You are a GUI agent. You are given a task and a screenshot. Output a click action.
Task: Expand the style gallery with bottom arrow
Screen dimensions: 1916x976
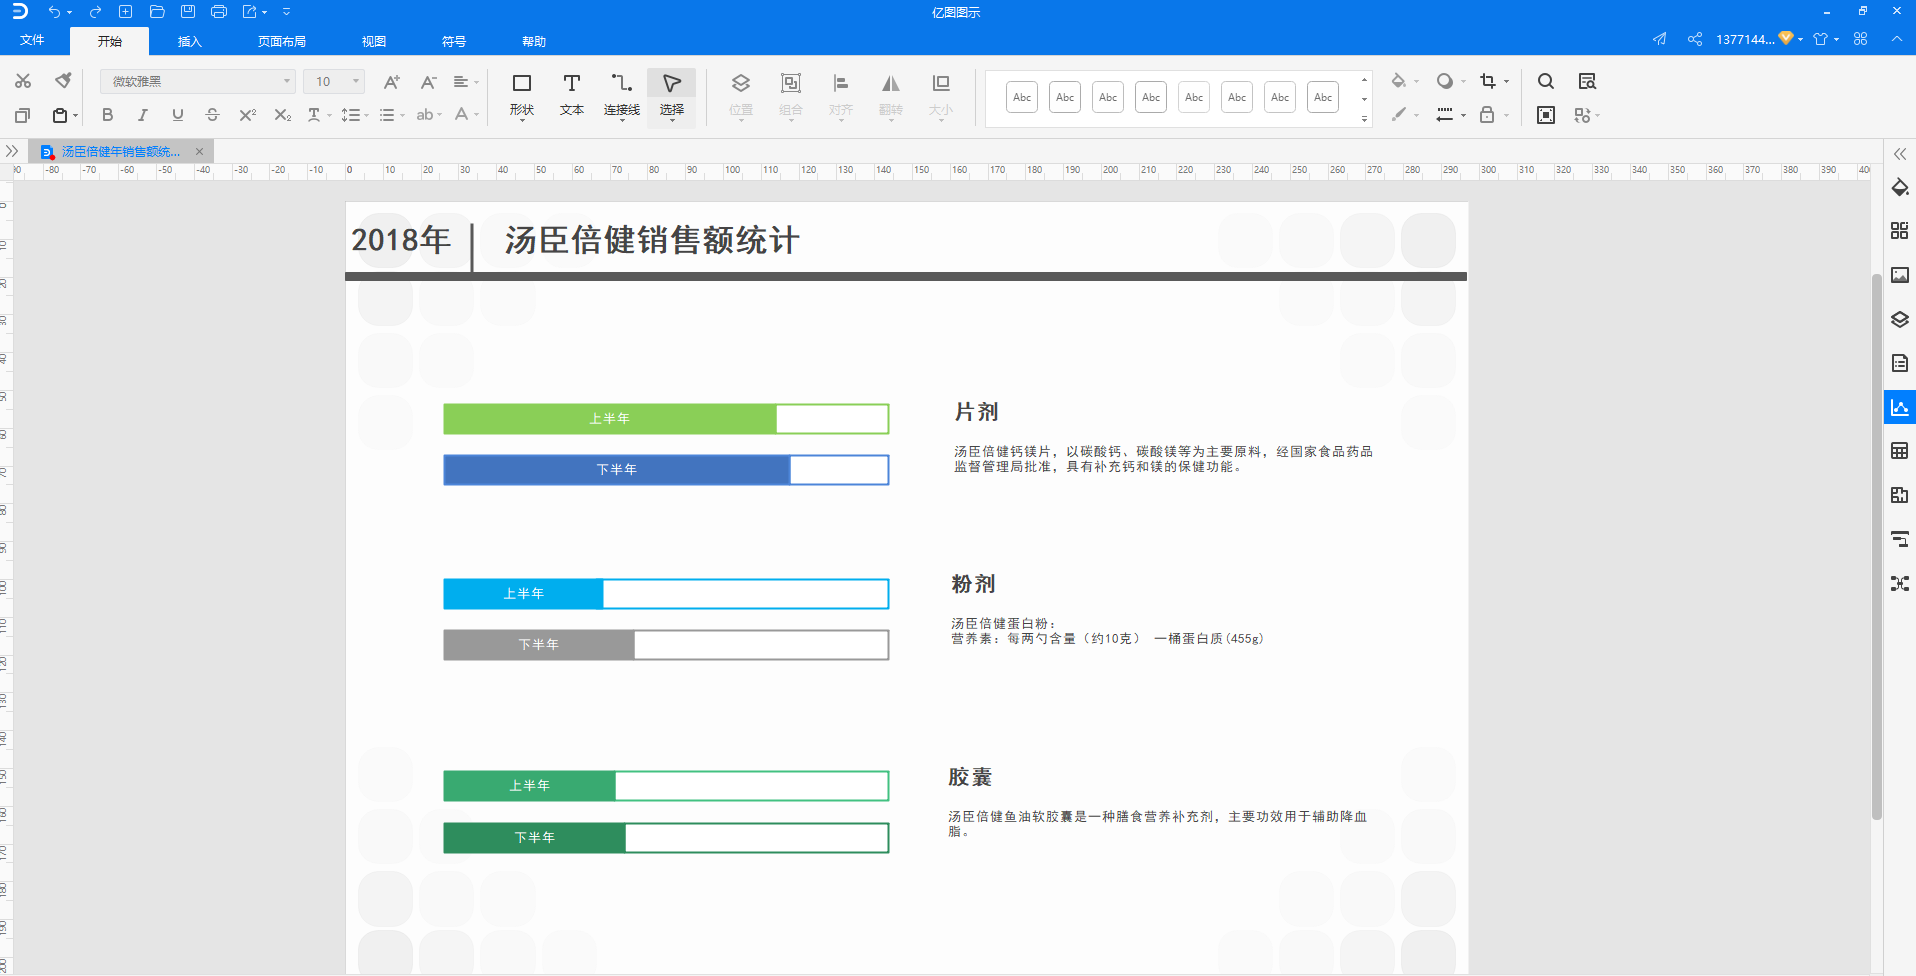pos(1364,119)
